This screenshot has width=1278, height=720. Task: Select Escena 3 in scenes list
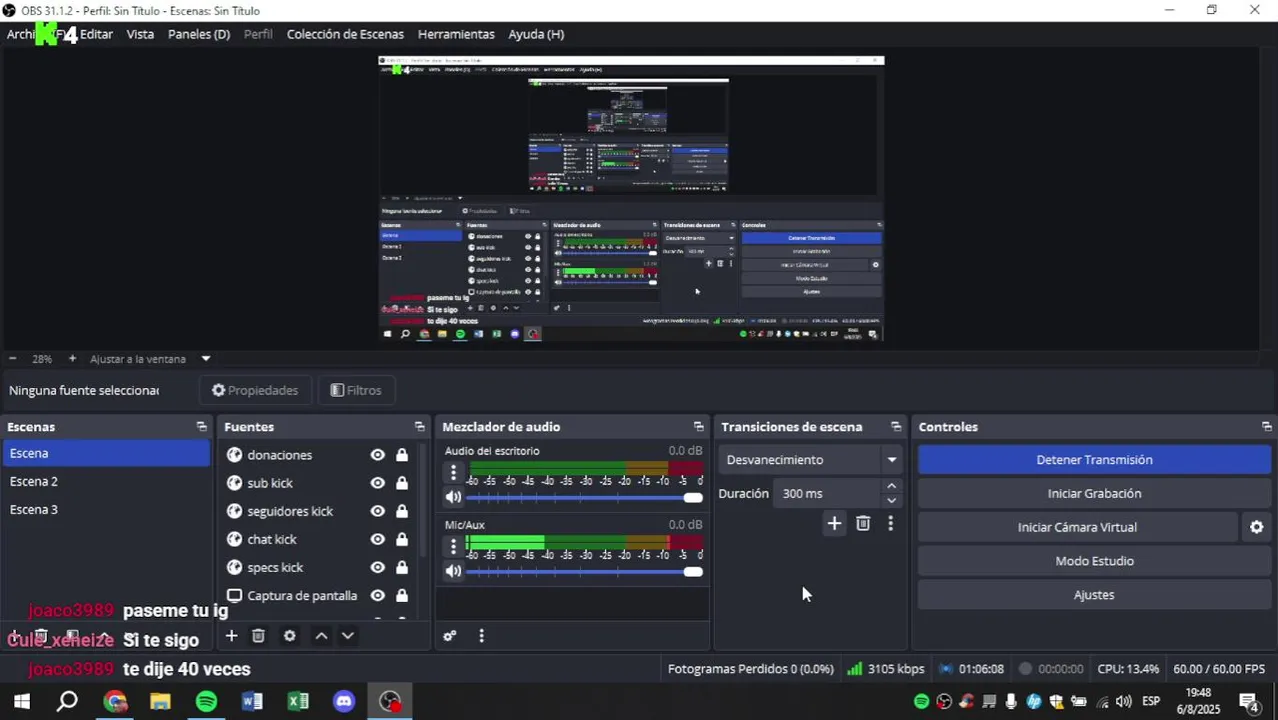(x=106, y=509)
